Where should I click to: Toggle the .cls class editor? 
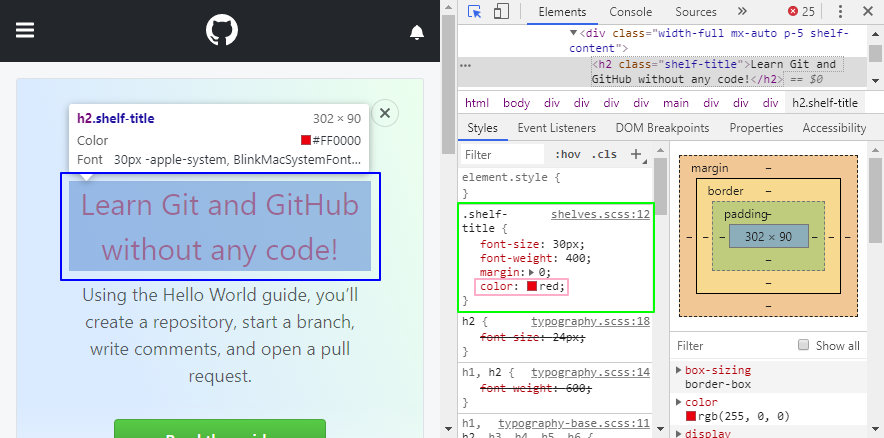[604, 154]
